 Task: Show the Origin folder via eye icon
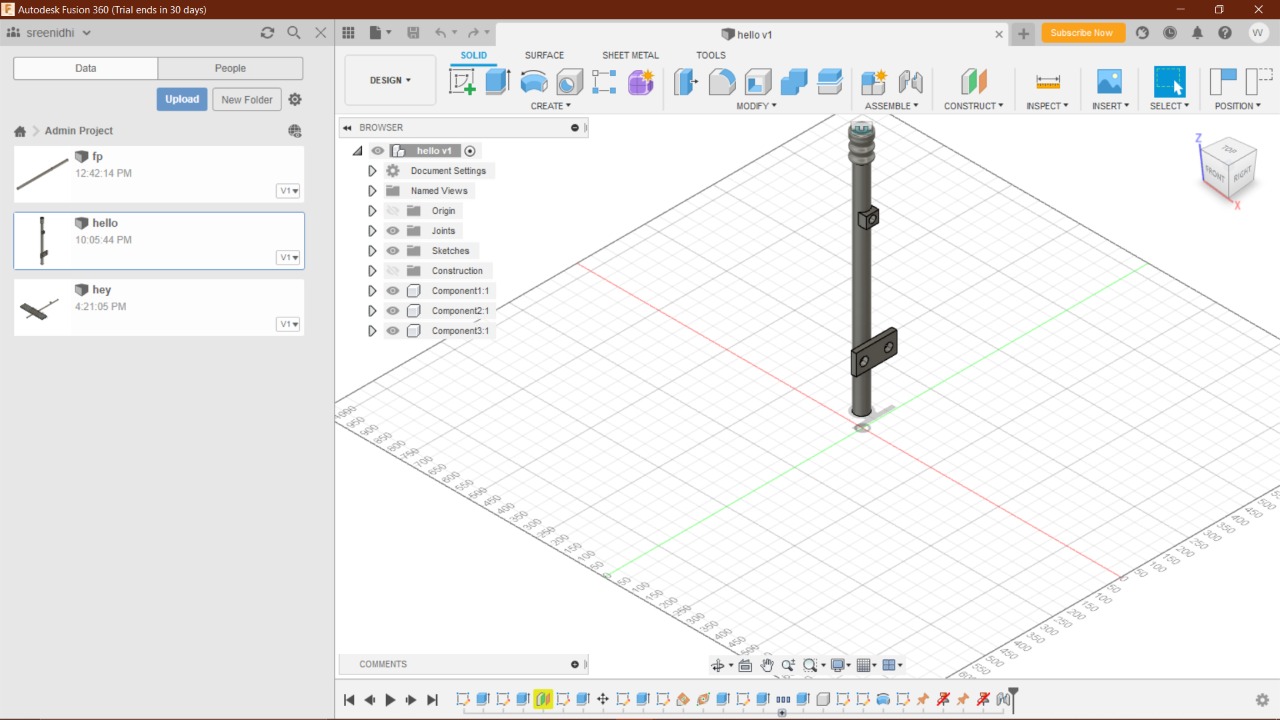click(393, 211)
